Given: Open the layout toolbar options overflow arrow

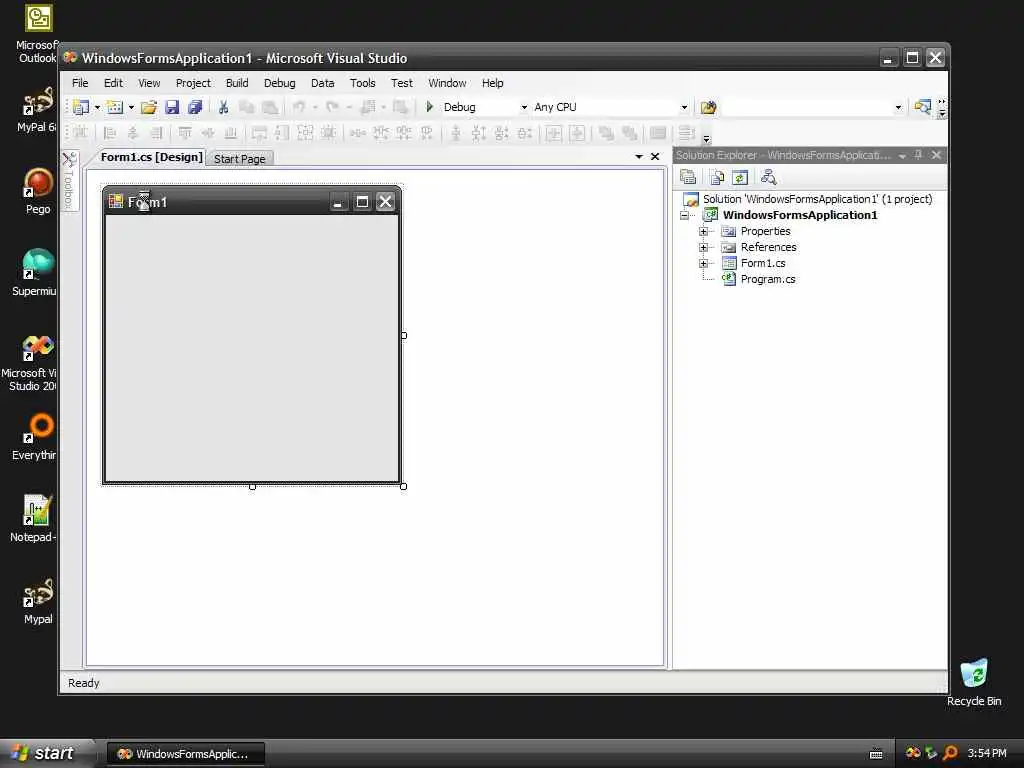Looking at the screenshot, I should 707,138.
